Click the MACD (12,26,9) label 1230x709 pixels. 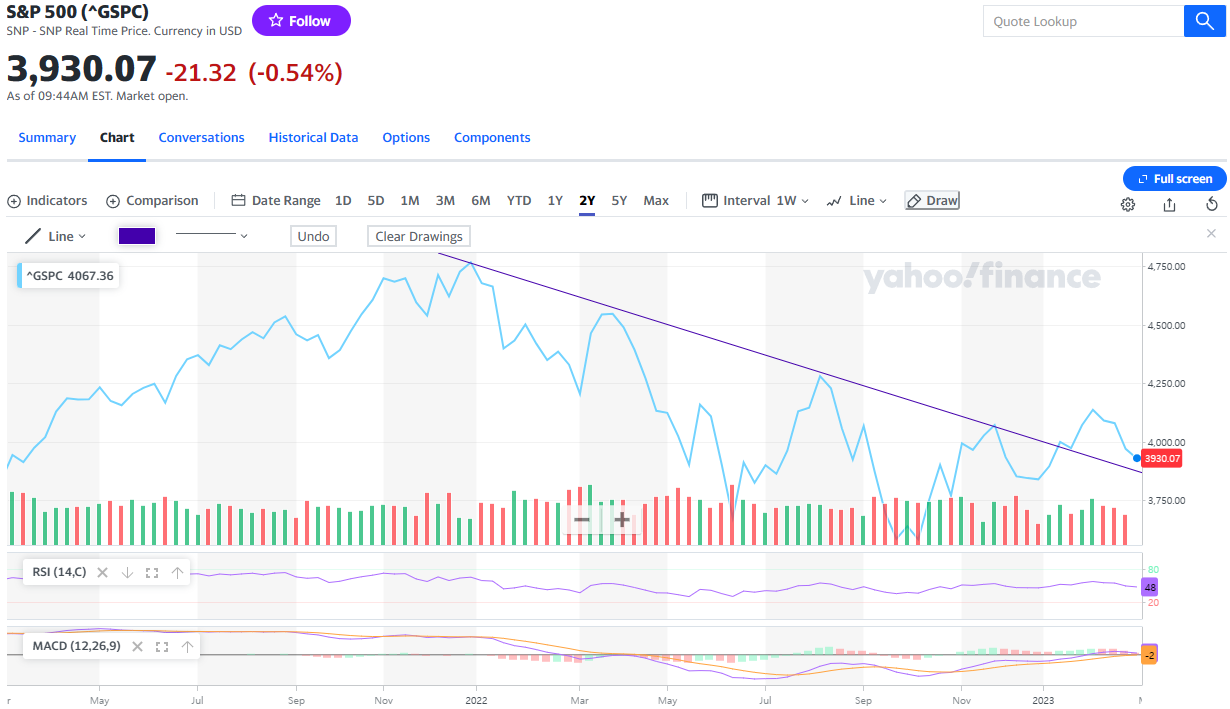[x=76, y=646]
